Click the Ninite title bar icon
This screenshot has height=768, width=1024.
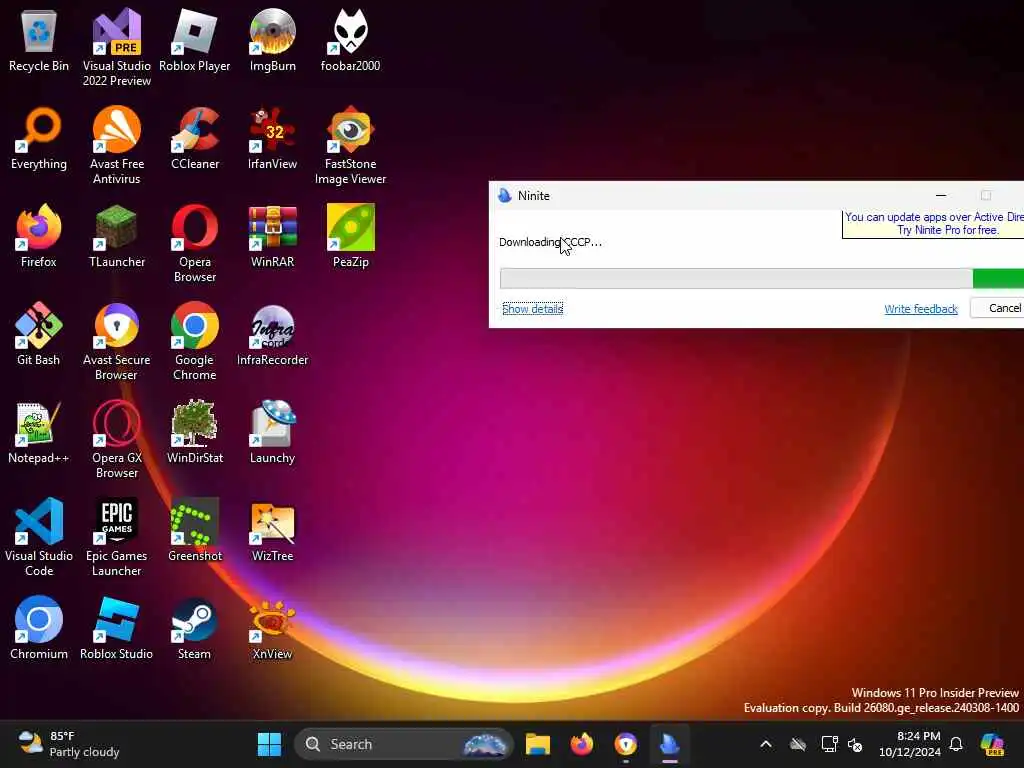click(505, 195)
